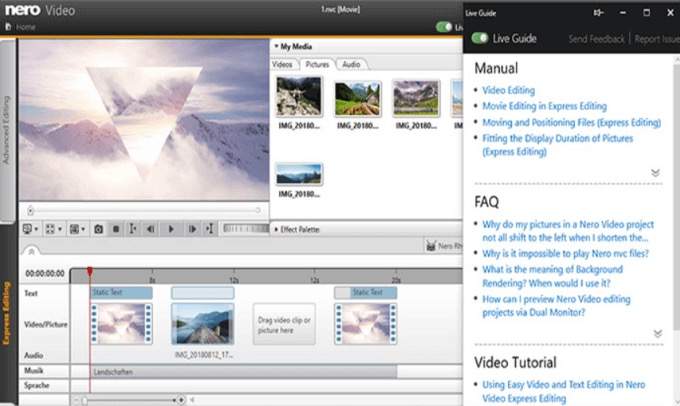Expand more FAQ entries with chevron
The width and height of the screenshot is (680, 406).
coord(657,333)
